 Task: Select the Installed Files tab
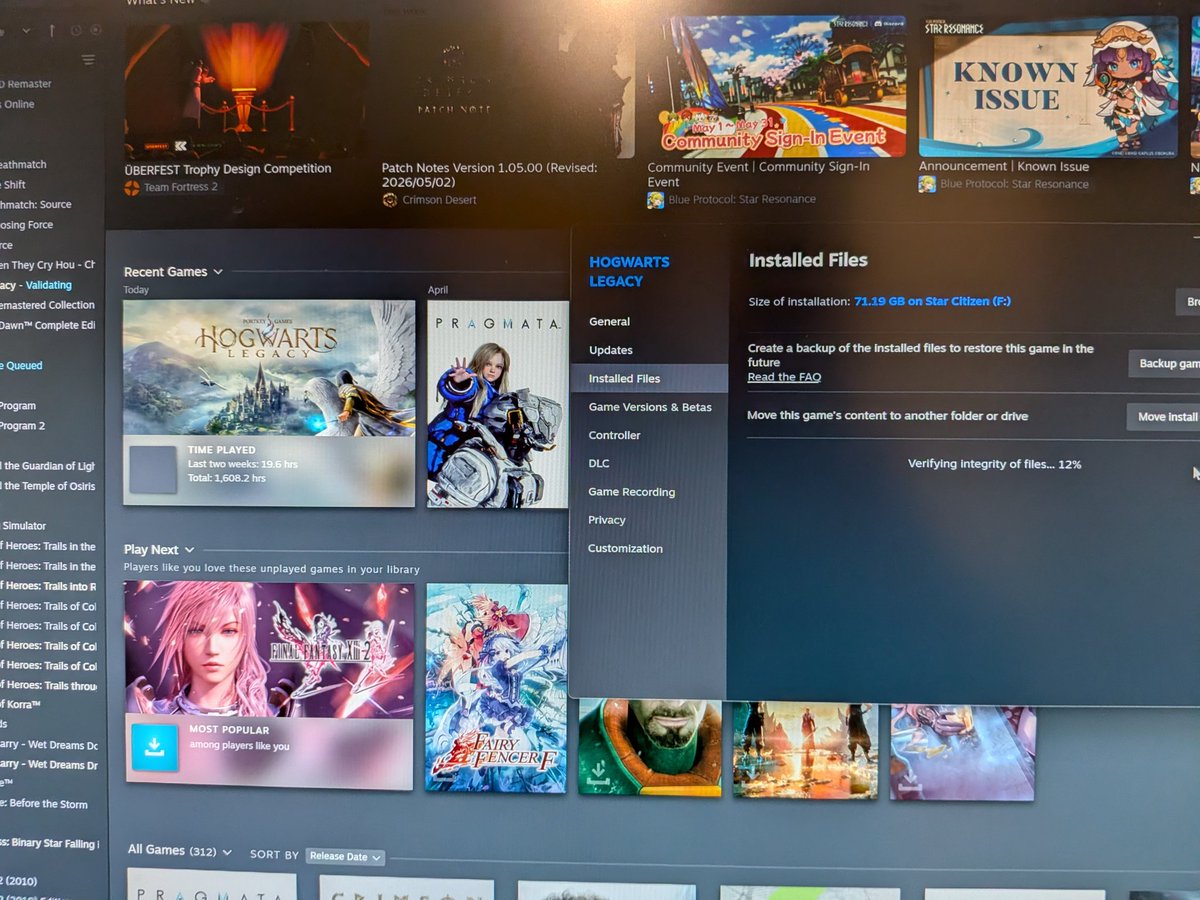click(x=649, y=378)
